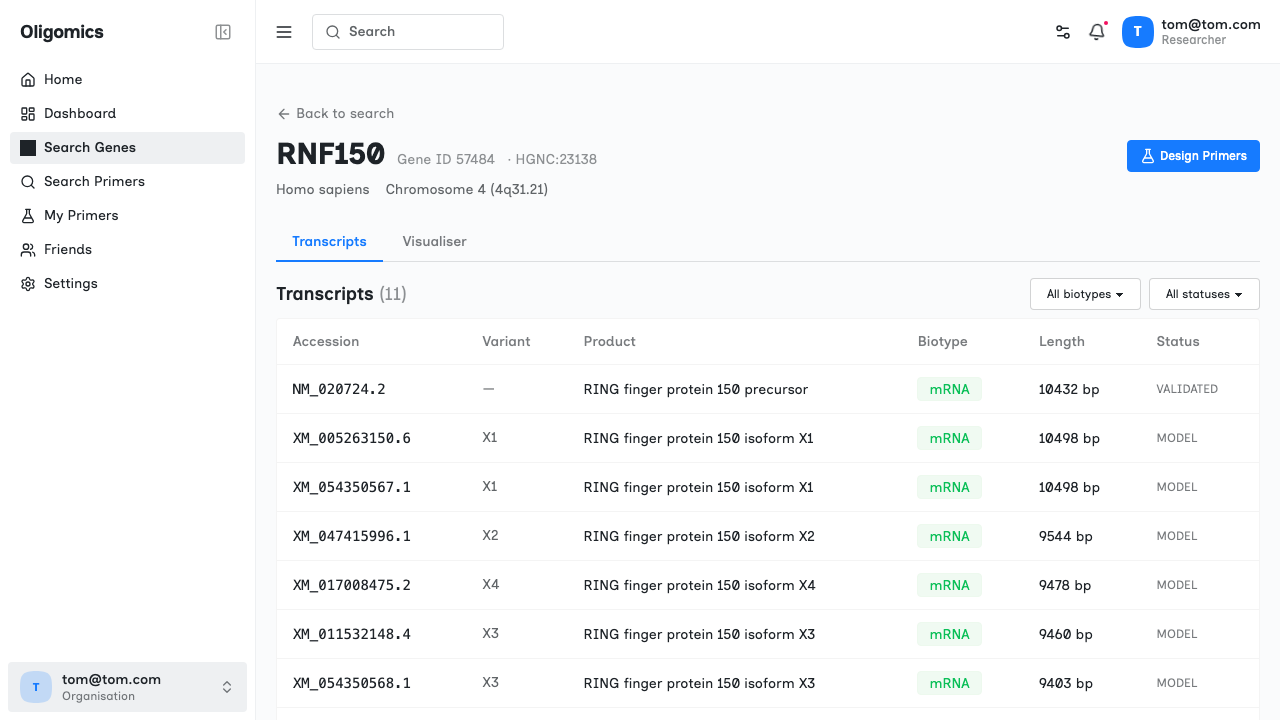Switch to the Visualiser tab
Viewport: 1280px width, 720px height.
click(x=434, y=241)
